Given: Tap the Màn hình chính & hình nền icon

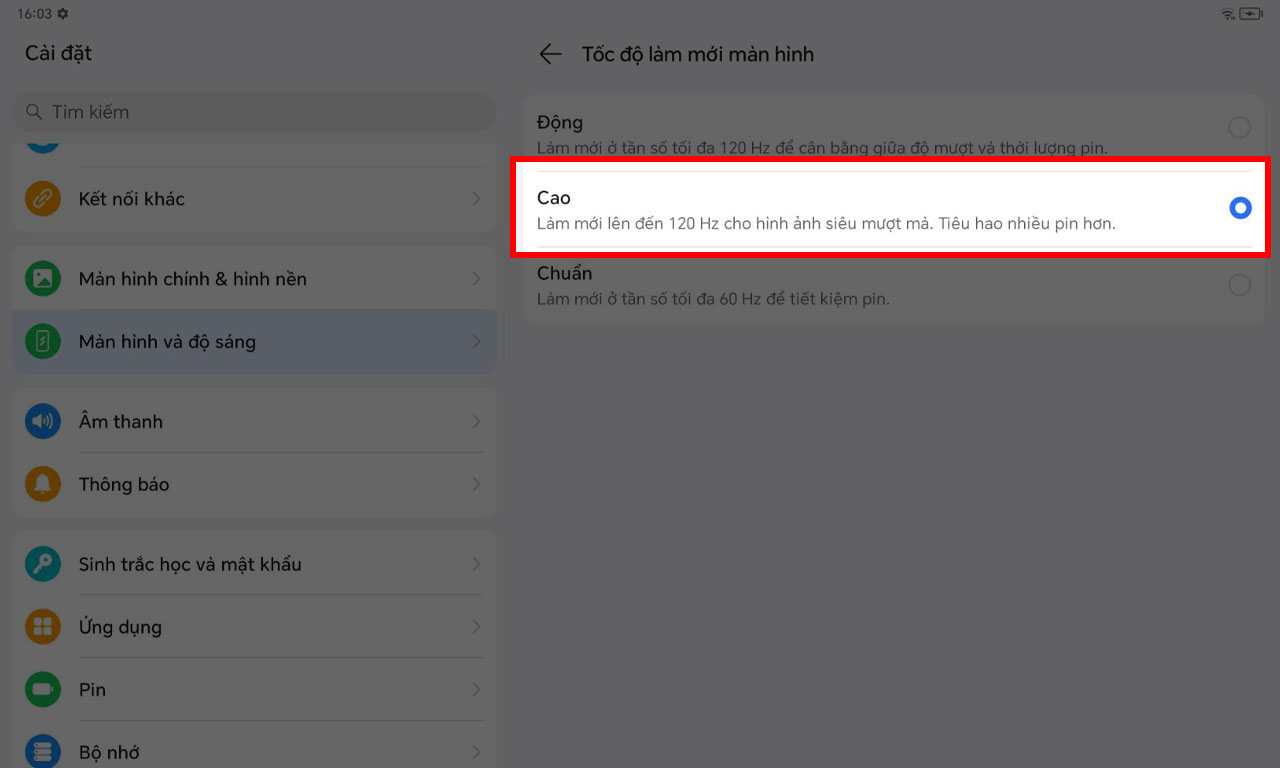Looking at the screenshot, I should coord(42,278).
